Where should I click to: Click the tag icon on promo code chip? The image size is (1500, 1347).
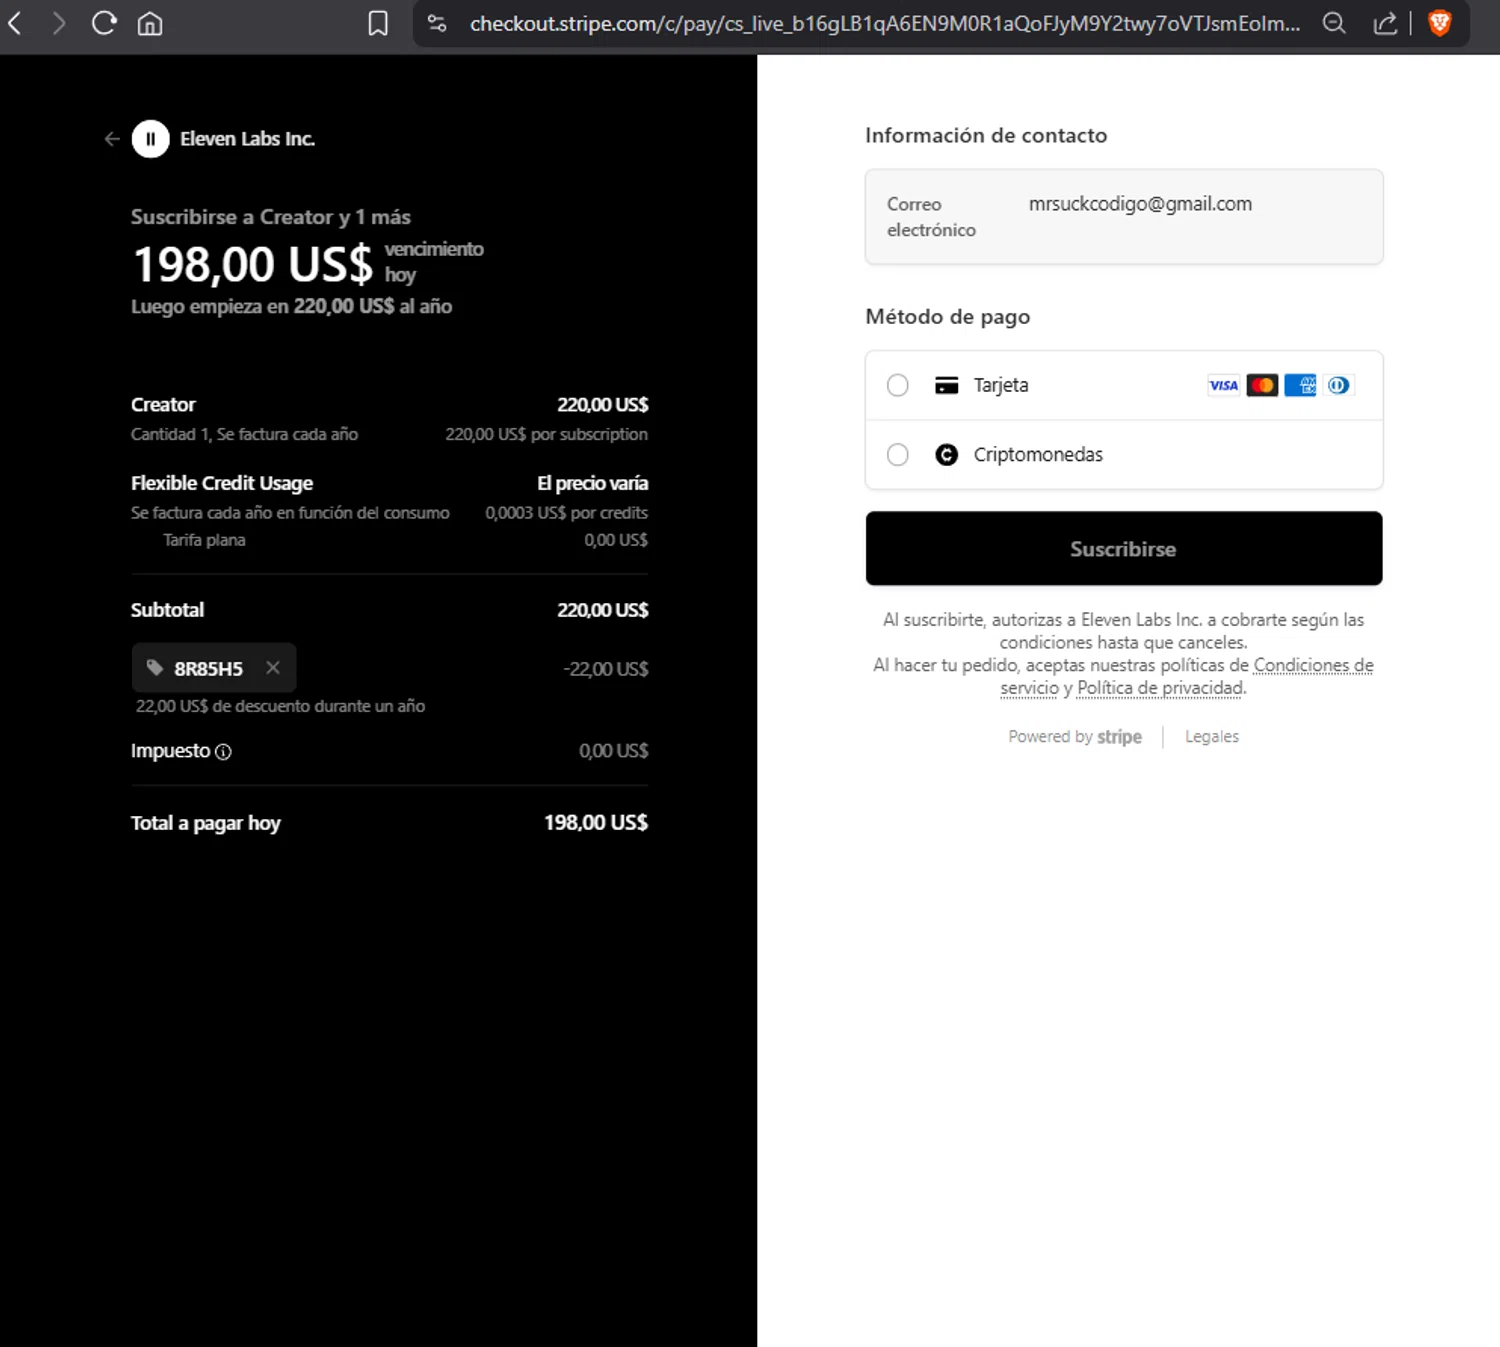tap(155, 667)
